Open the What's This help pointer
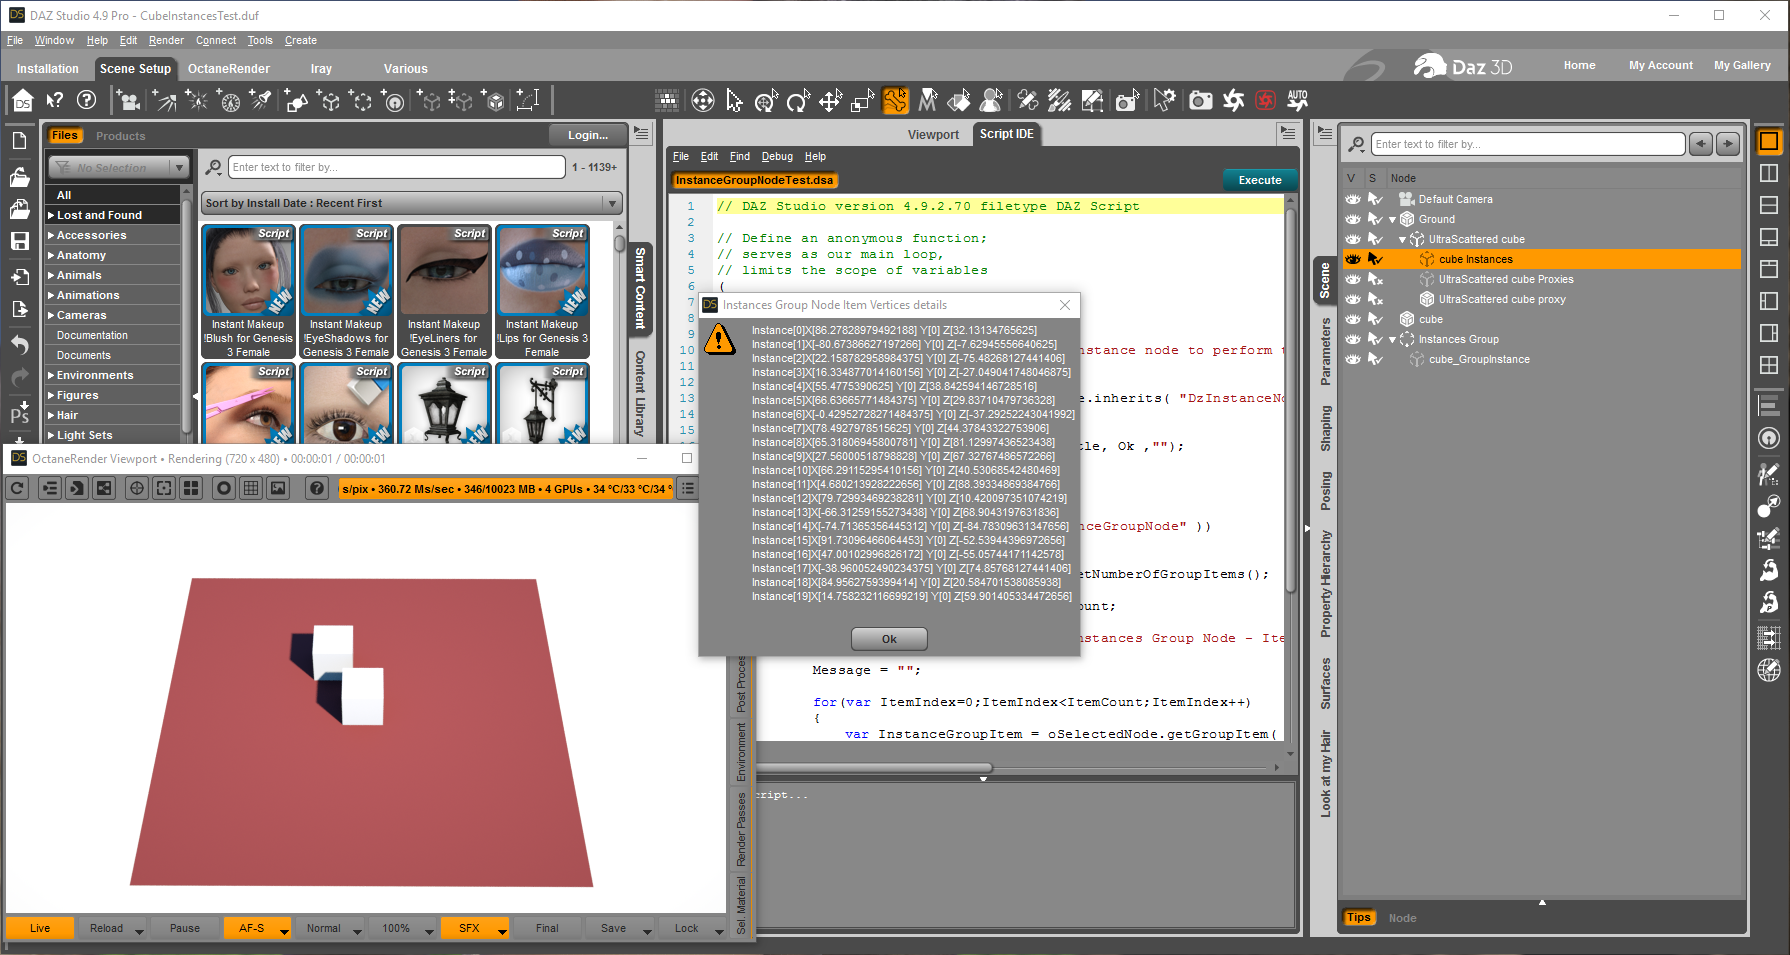Screen dimensions: 1790x955 (55, 100)
